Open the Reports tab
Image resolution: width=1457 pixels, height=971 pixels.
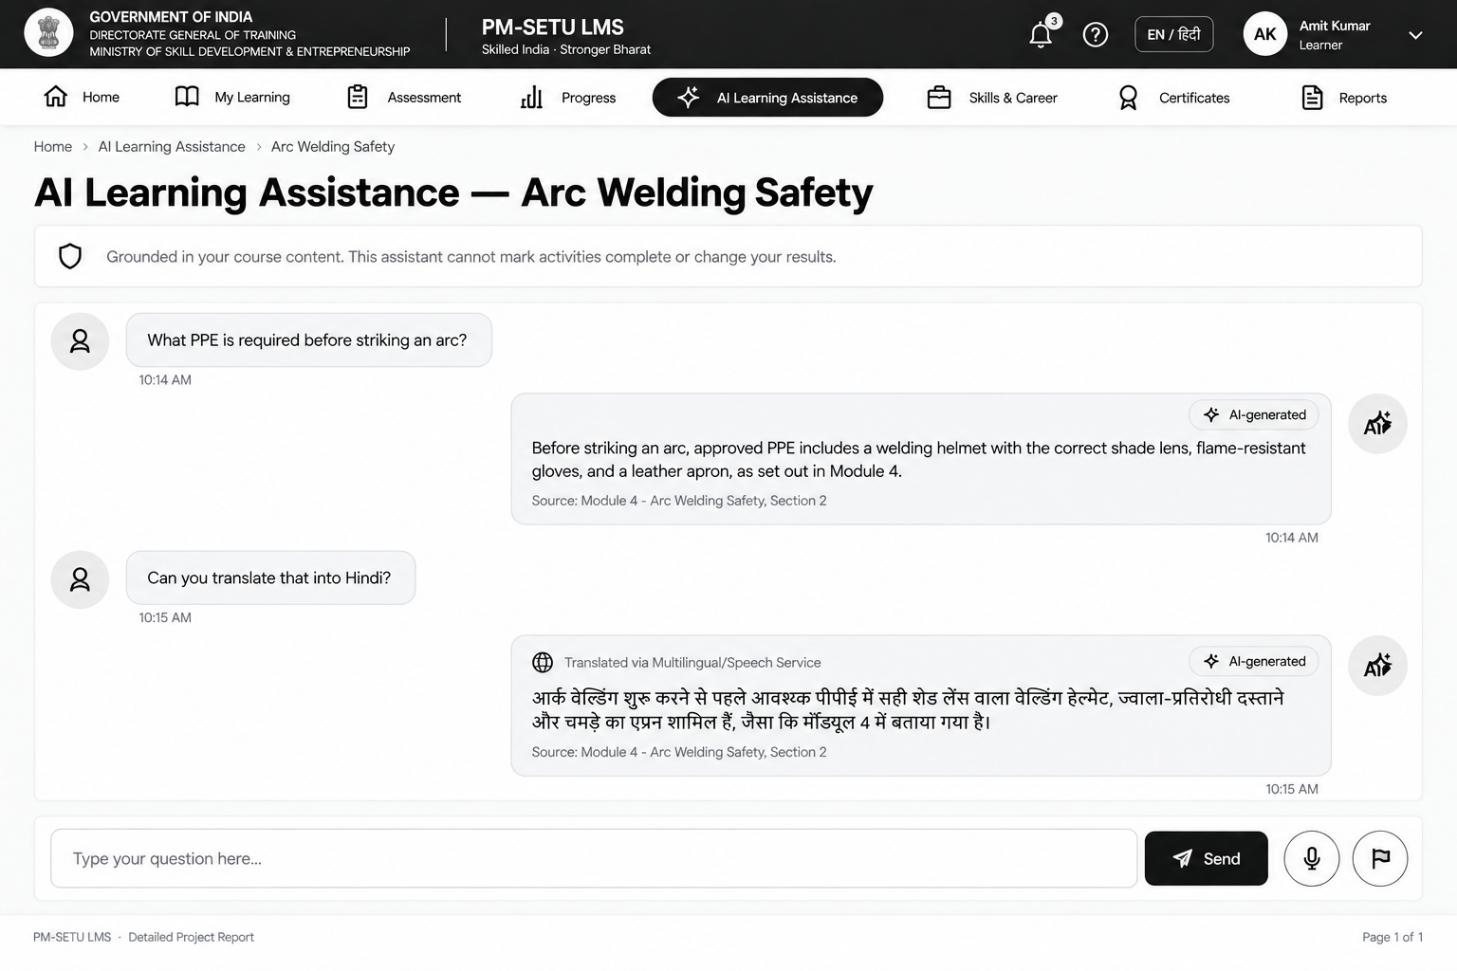click(x=1344, y=97)
